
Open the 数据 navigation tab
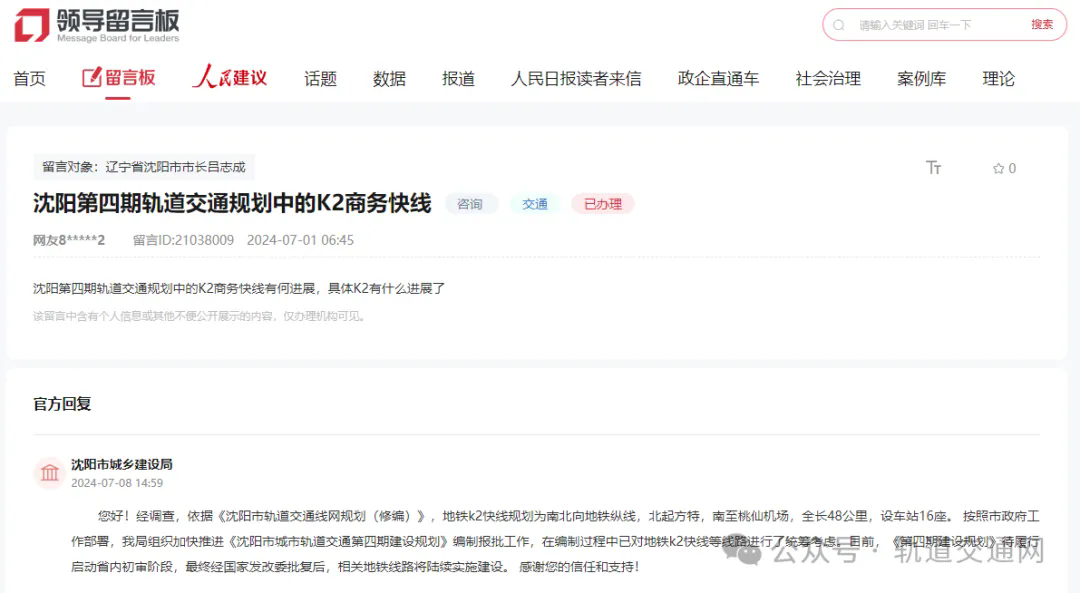point(389,79)
